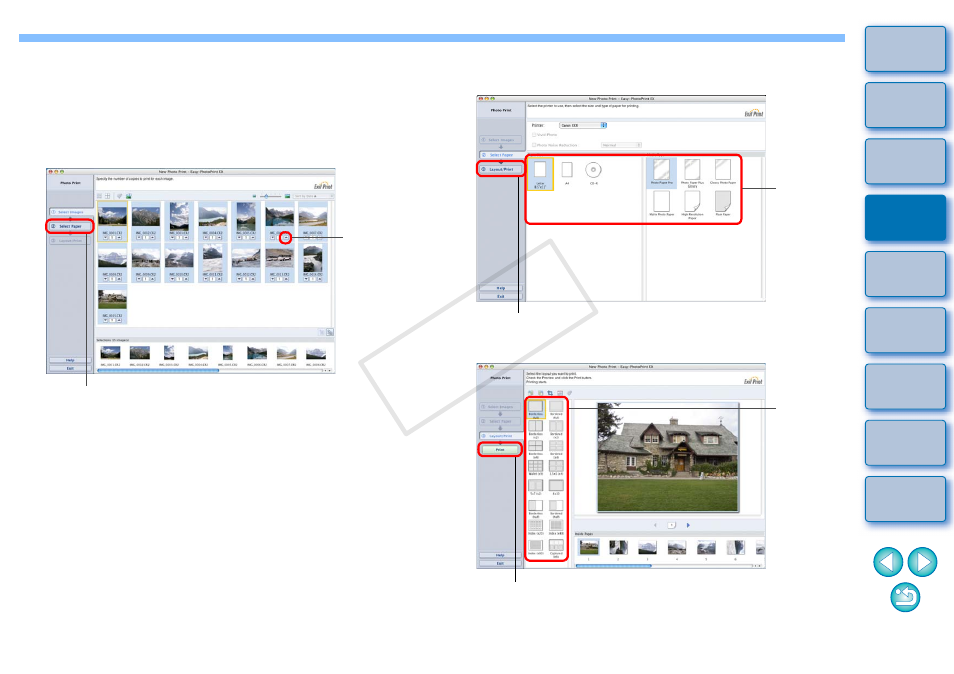Click next page arrow under house preview
954x674 pixels.
click(688, 525)
